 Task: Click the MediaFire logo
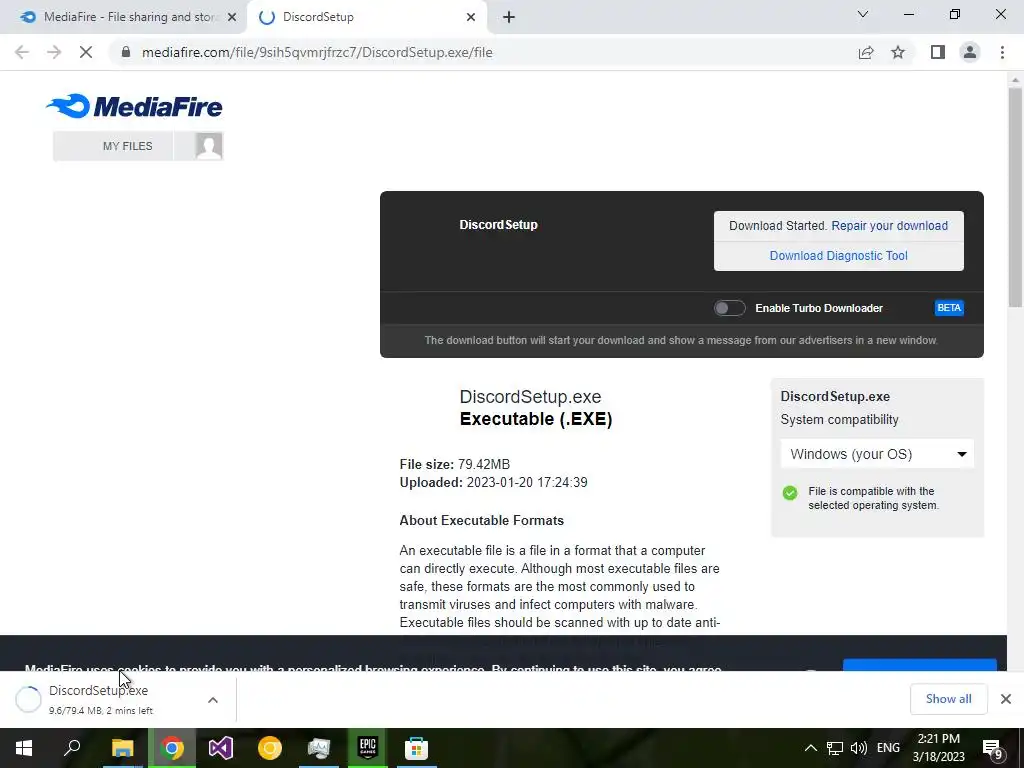134,106
